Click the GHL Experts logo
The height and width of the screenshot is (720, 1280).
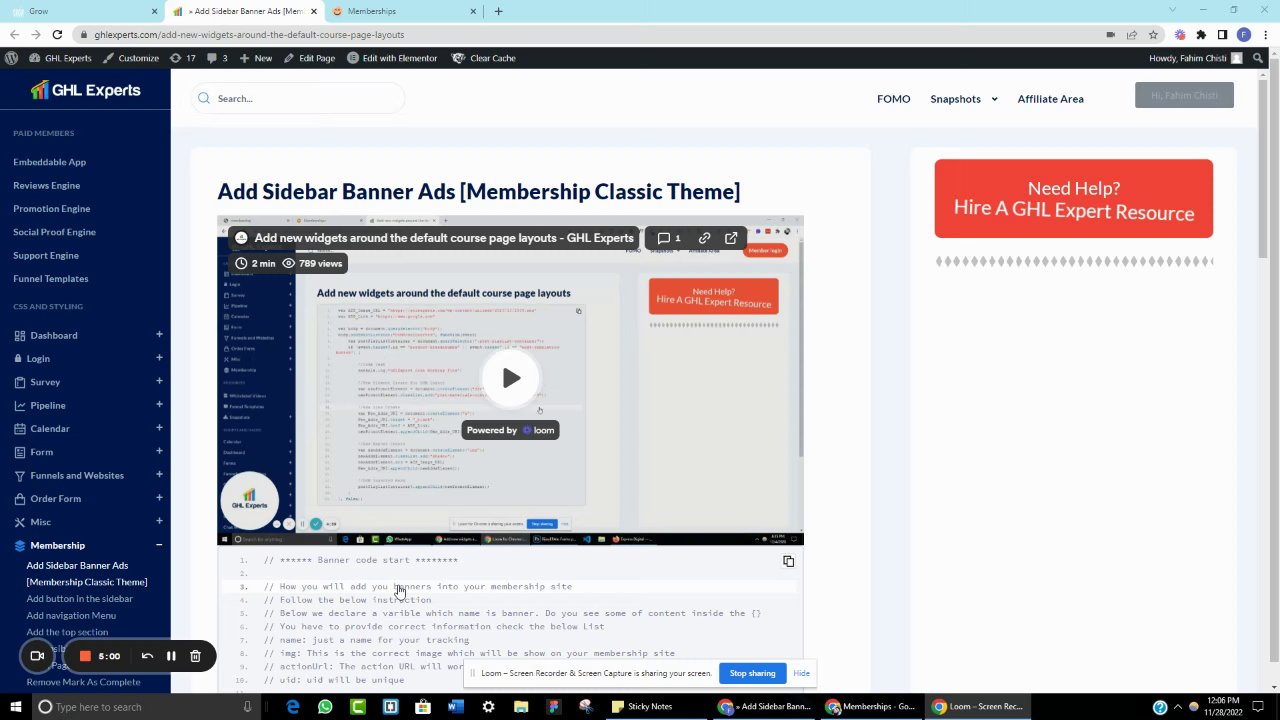(x=85, y=90)
